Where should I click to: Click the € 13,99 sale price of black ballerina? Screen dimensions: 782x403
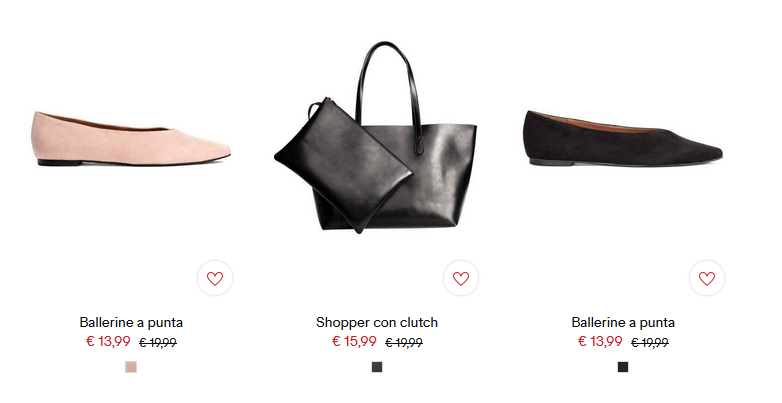tap(600, 342)
